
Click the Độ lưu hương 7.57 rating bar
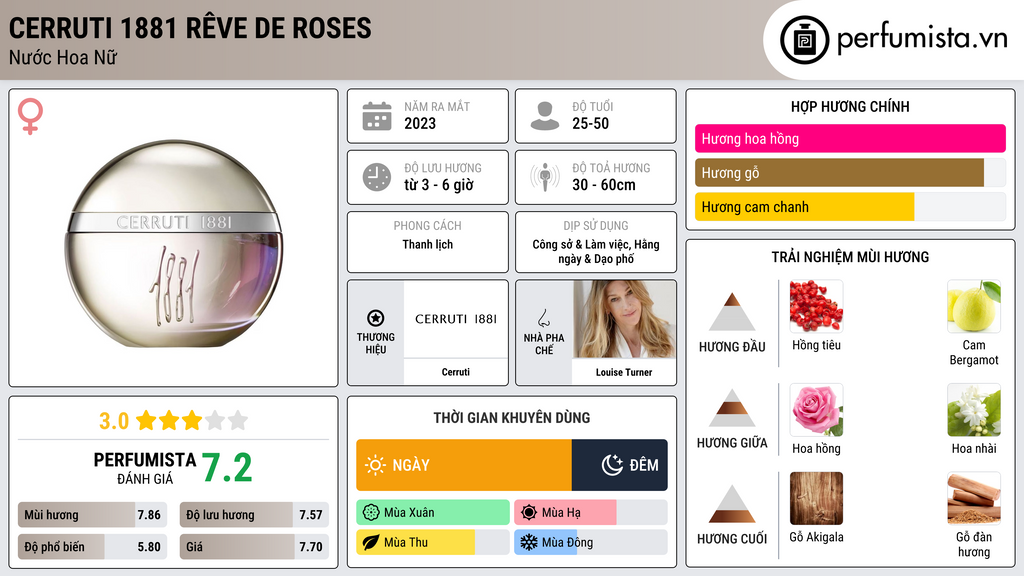[254, 515]
